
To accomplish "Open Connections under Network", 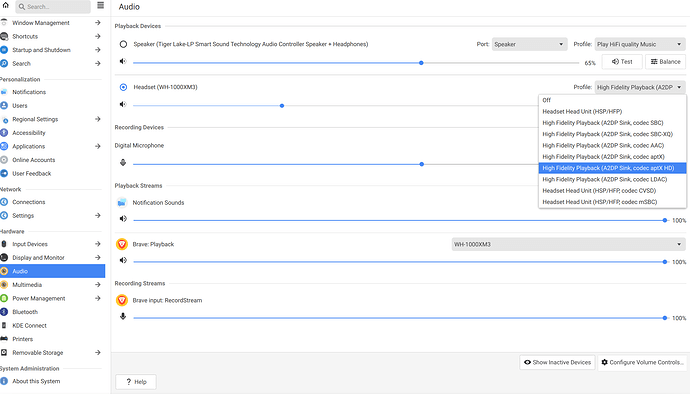I will [52, 202].
